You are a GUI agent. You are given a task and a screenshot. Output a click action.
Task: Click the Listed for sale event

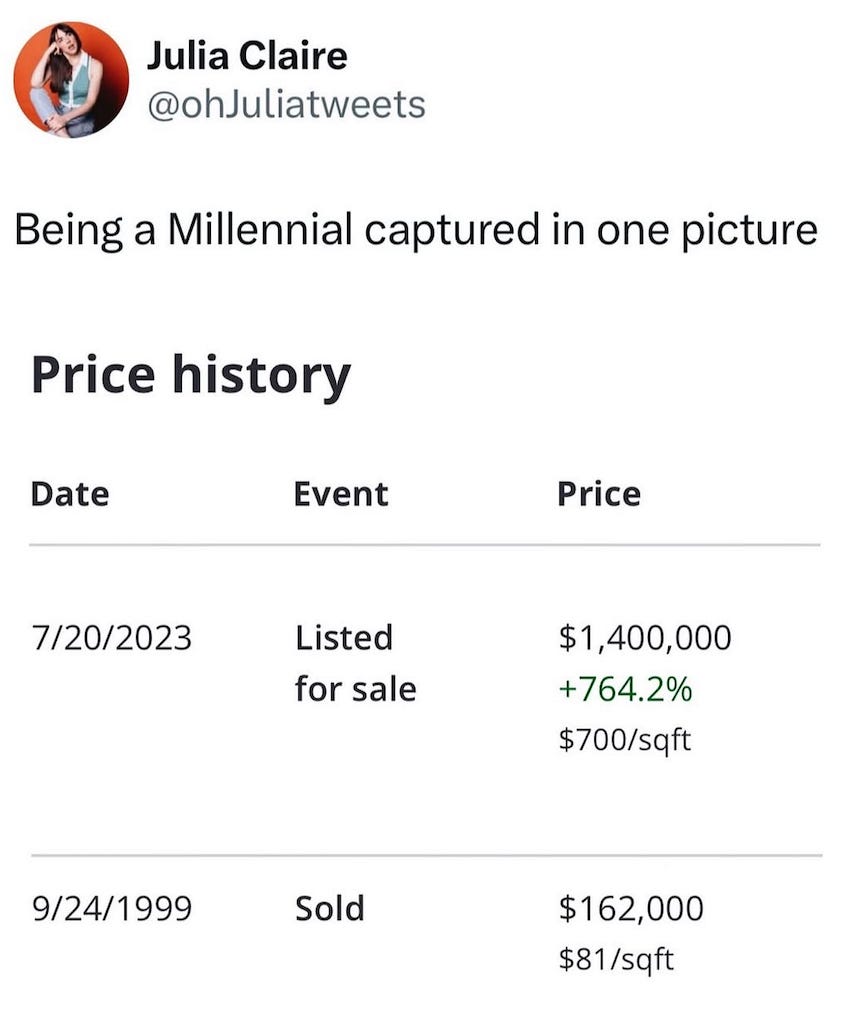coord(355,663)
